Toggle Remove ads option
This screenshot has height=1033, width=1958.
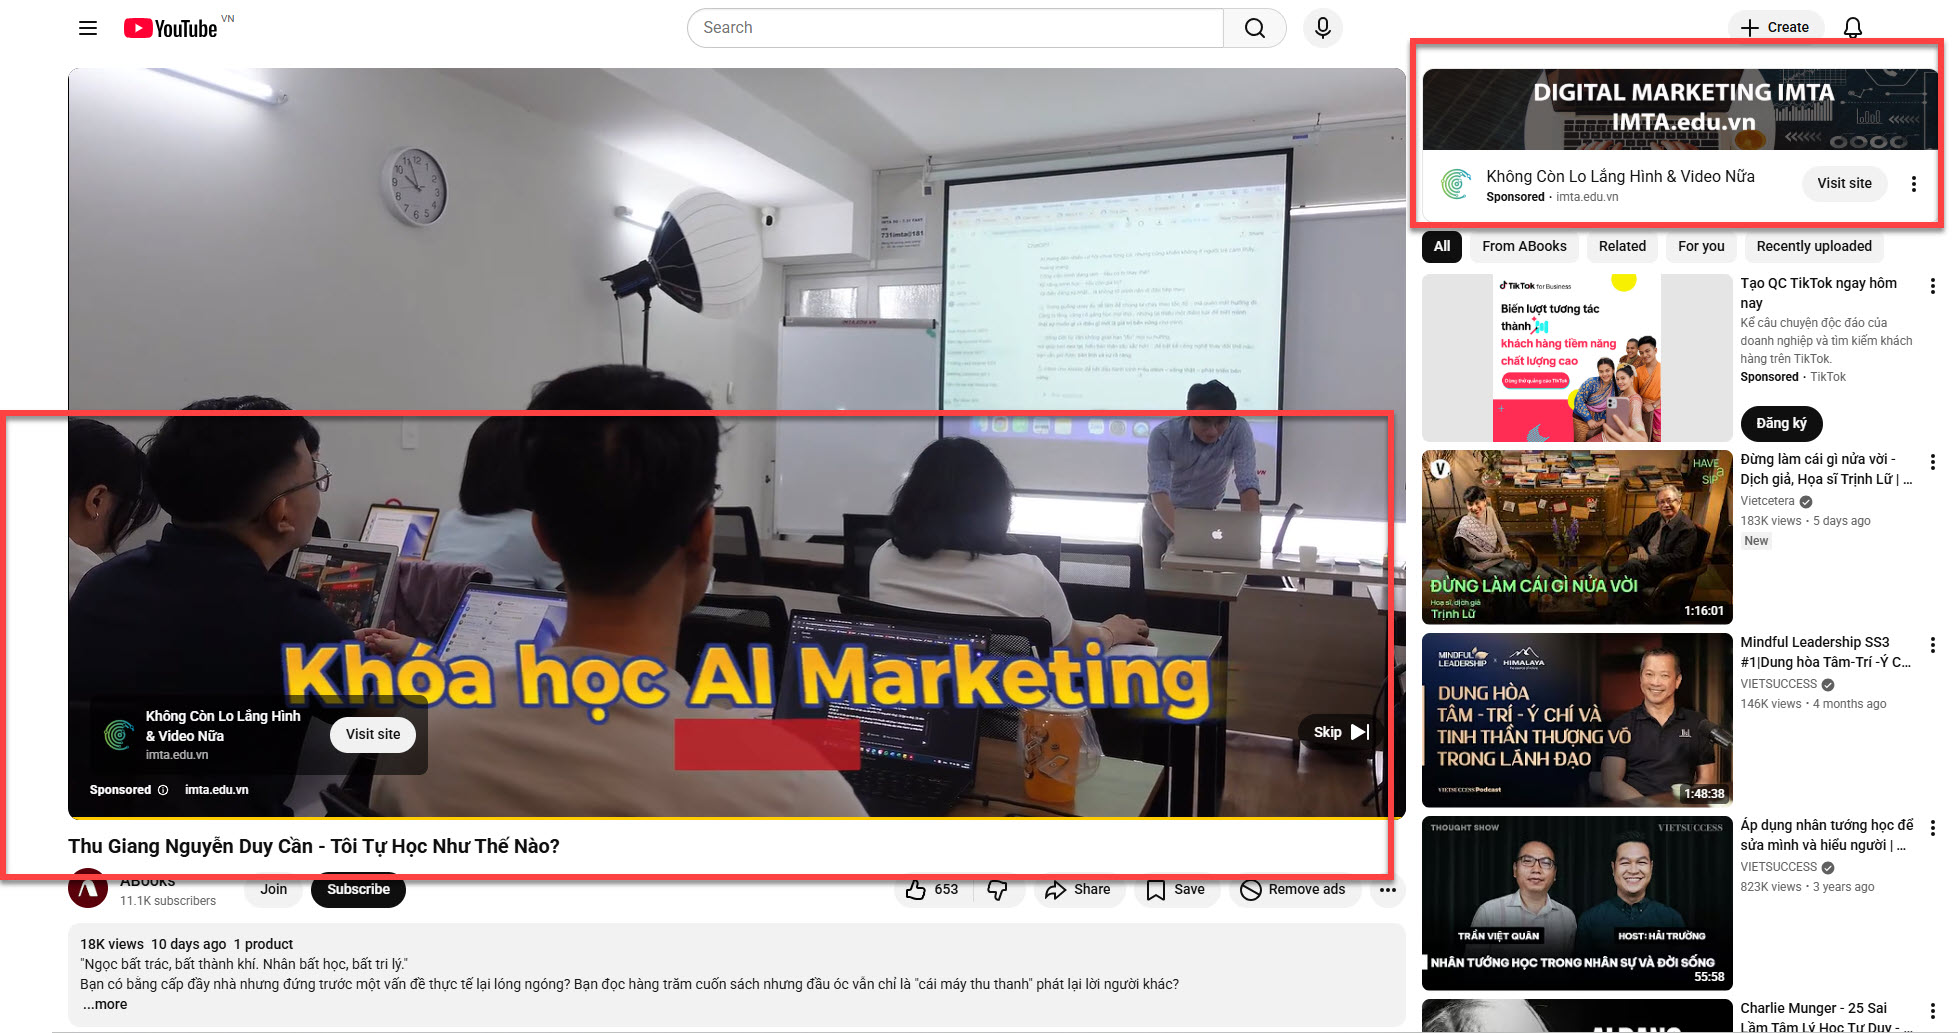pyautogui.click(x=1294, y=889)
